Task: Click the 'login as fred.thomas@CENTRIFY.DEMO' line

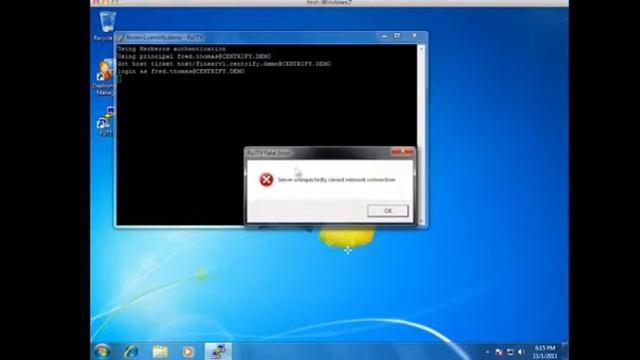Action: point(181,71)
